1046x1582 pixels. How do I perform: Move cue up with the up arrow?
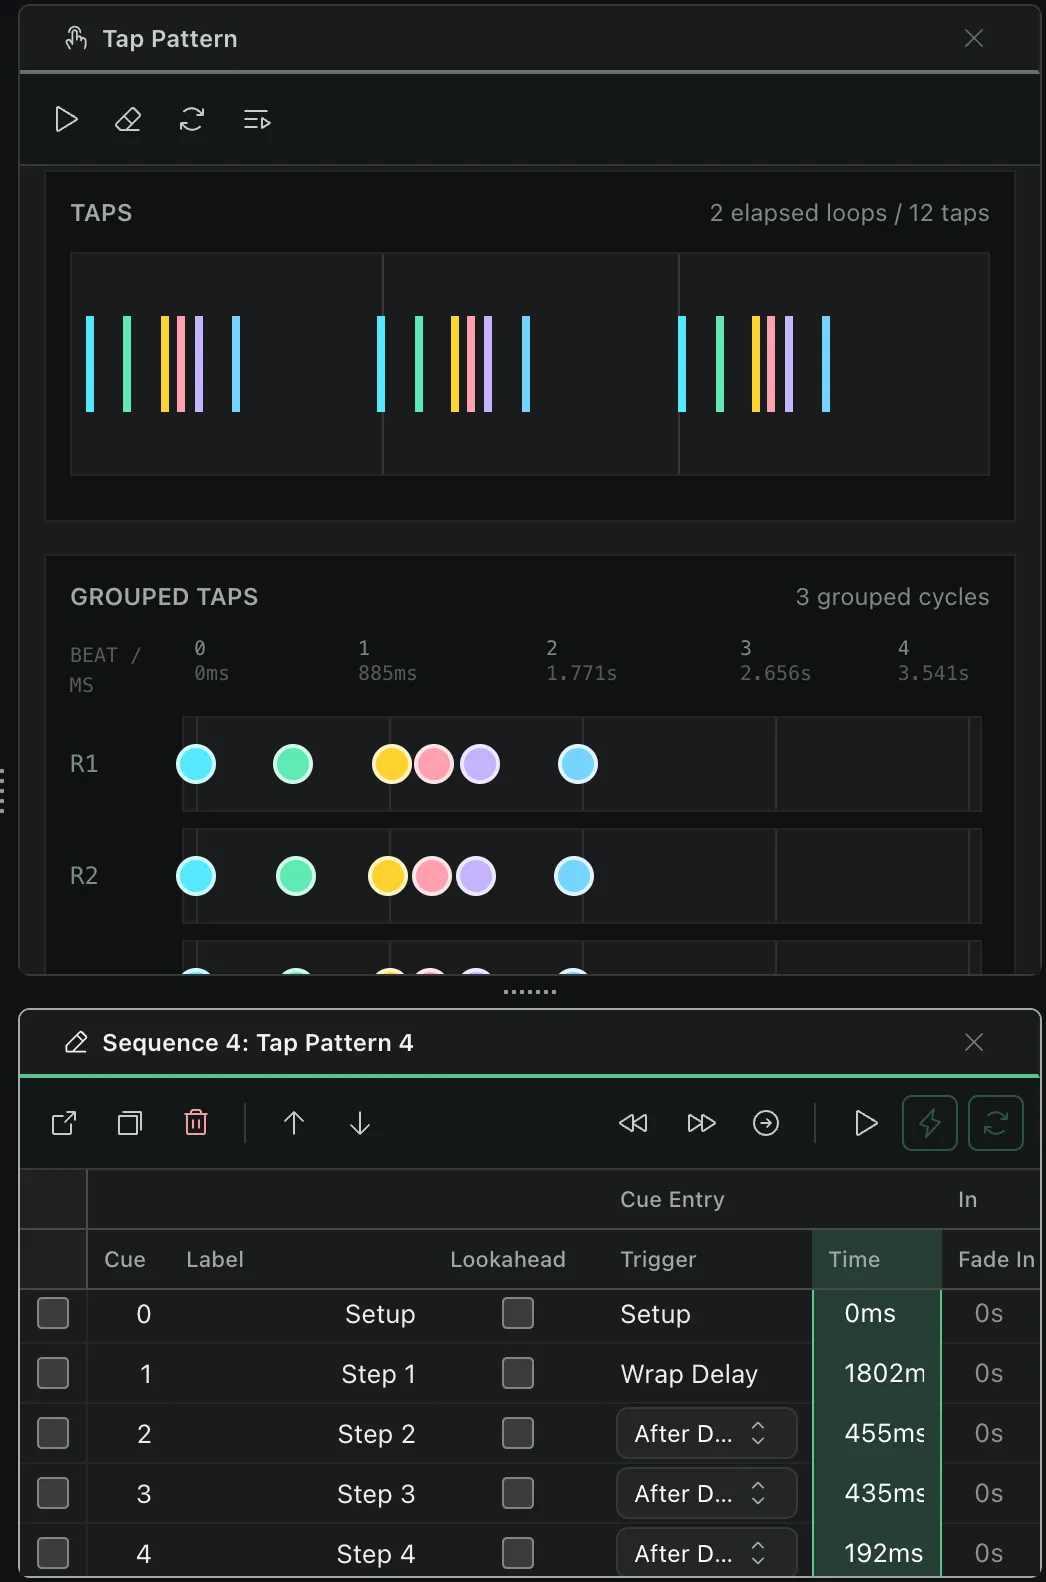tap(294, 1123)
